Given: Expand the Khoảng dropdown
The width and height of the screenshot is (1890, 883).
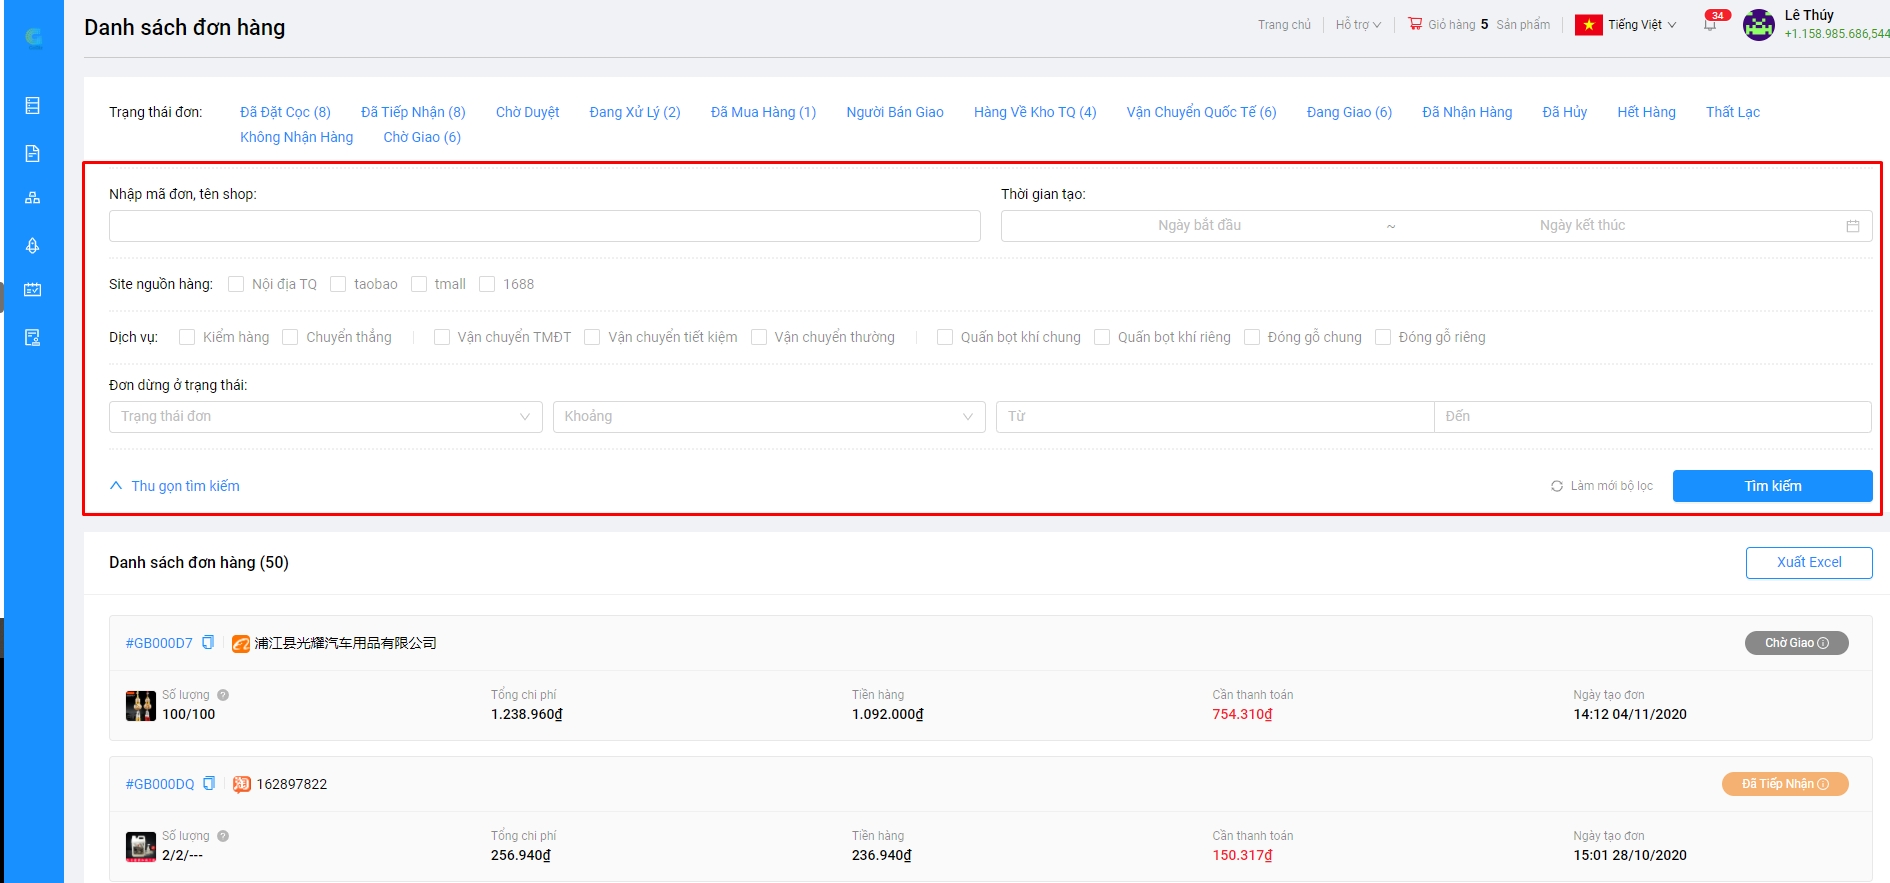Looking at the screenshot, I should tap(768, 417).
